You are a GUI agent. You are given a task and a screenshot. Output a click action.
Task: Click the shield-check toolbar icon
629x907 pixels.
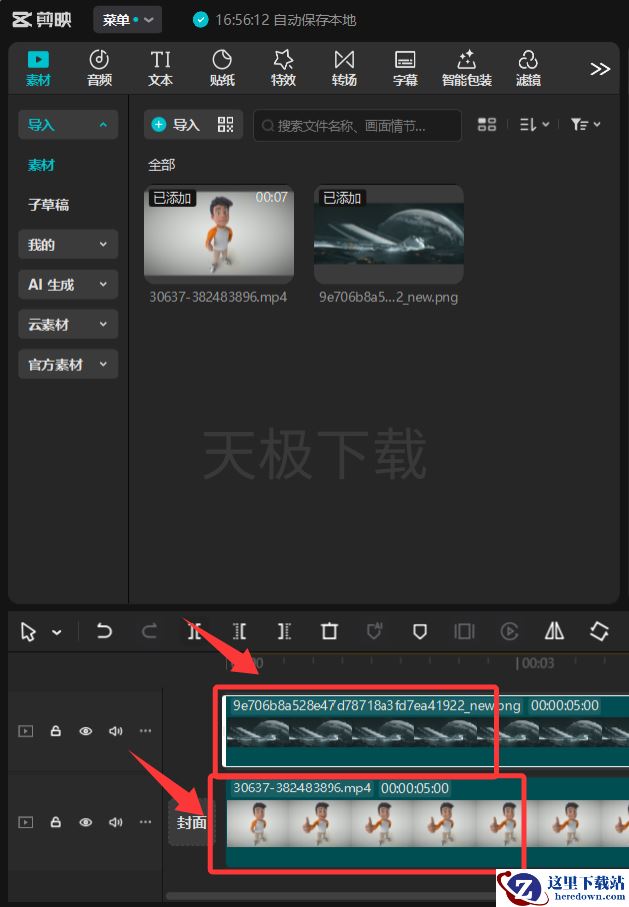click(374, 631)
